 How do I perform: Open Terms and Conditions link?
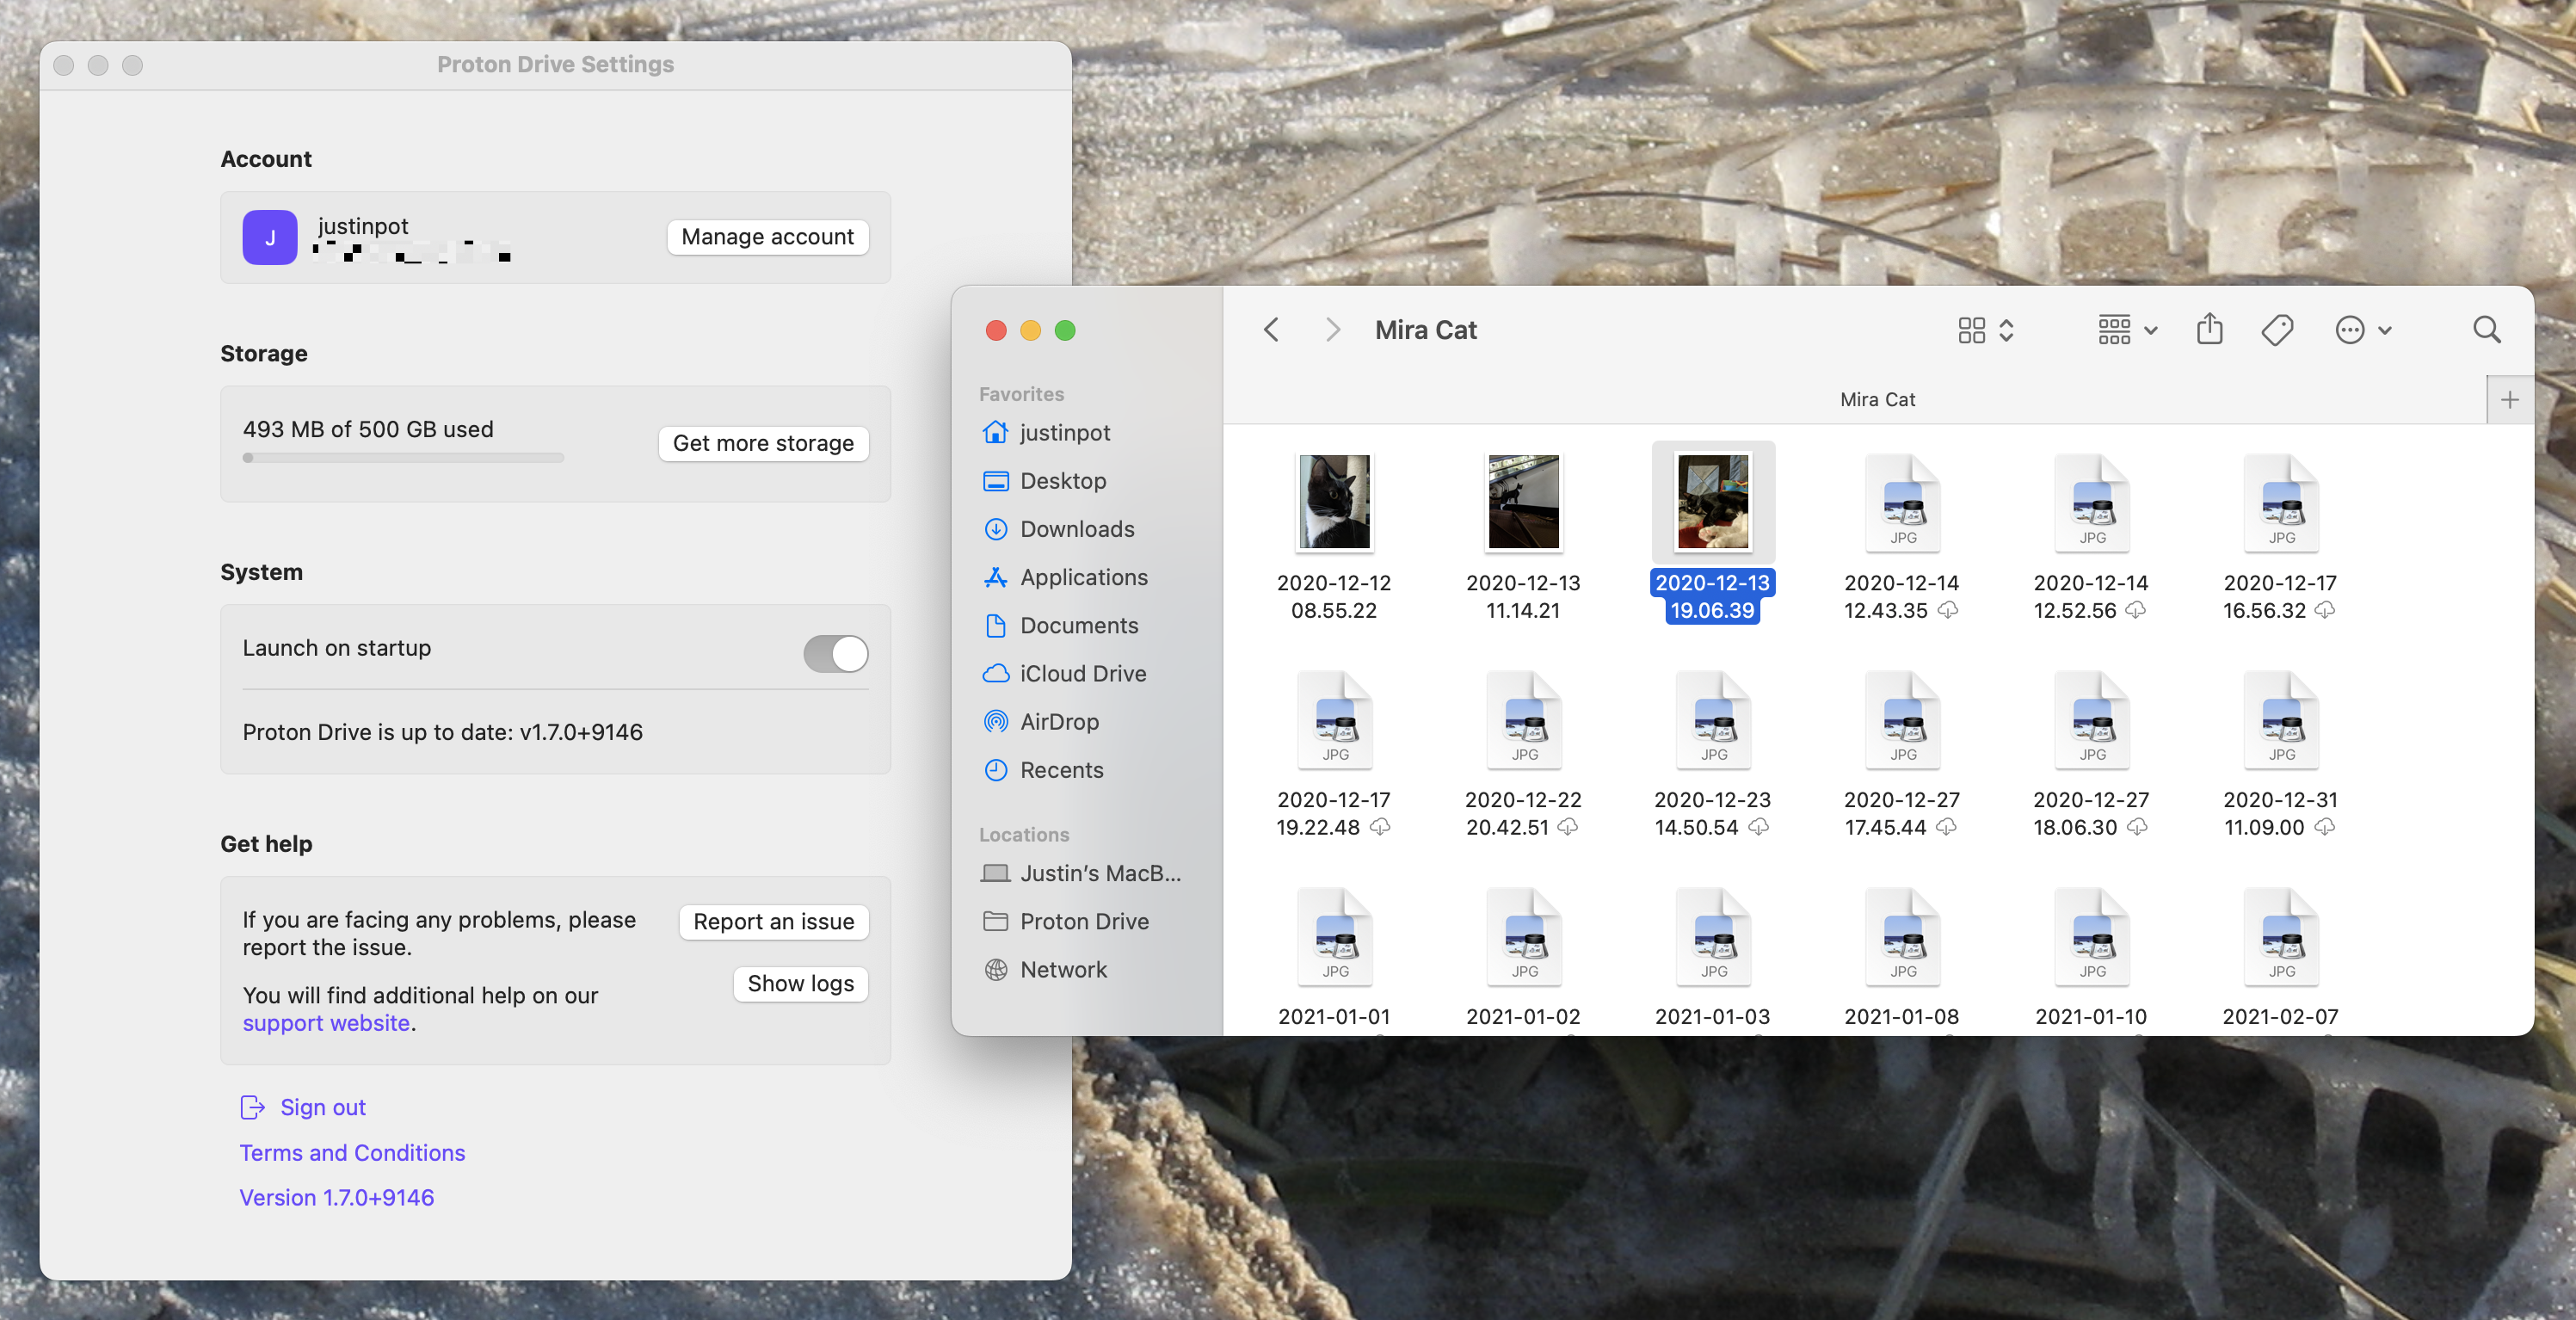(352, 1152)
